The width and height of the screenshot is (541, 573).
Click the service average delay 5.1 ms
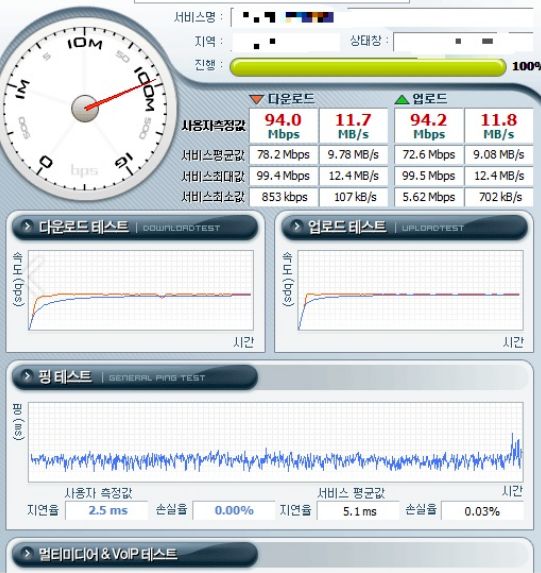click(358, 511)
